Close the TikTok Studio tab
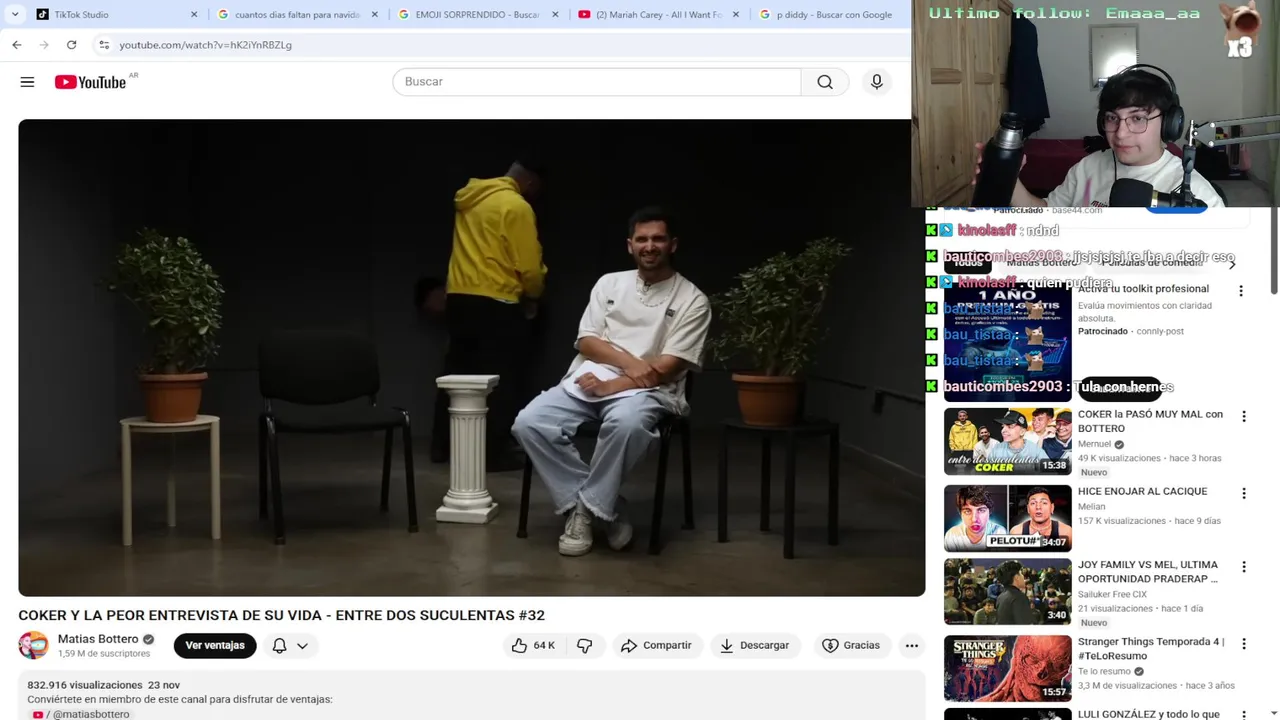Image resolution: width=1280 pixels, height=720 pixels. (194, 15)
